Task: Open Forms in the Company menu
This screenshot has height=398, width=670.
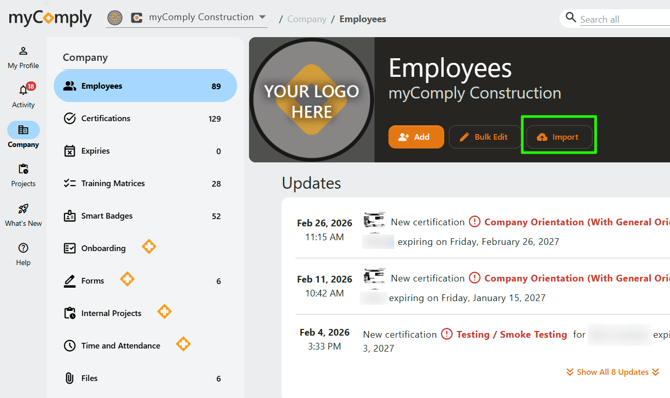Action: [x=145, y=281]
